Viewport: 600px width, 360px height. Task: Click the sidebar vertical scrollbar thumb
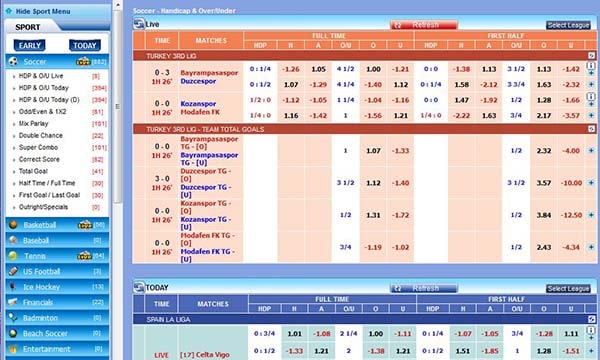[x=118, y=107]
